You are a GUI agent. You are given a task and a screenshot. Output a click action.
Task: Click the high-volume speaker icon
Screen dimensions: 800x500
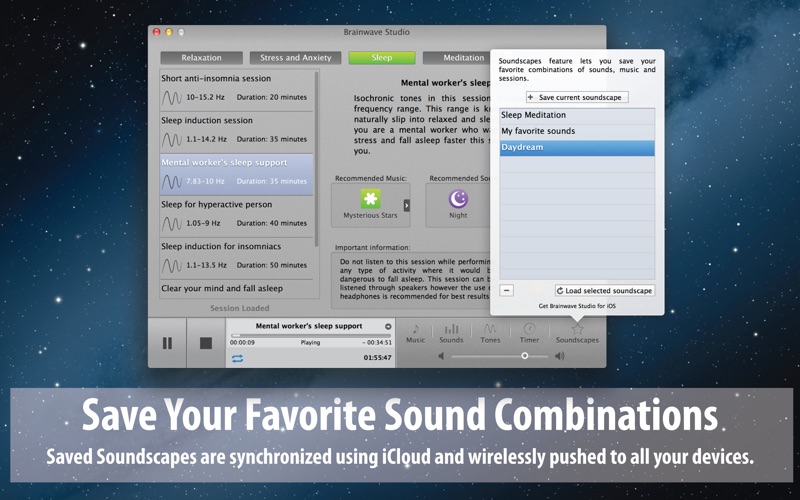(560, 356)
